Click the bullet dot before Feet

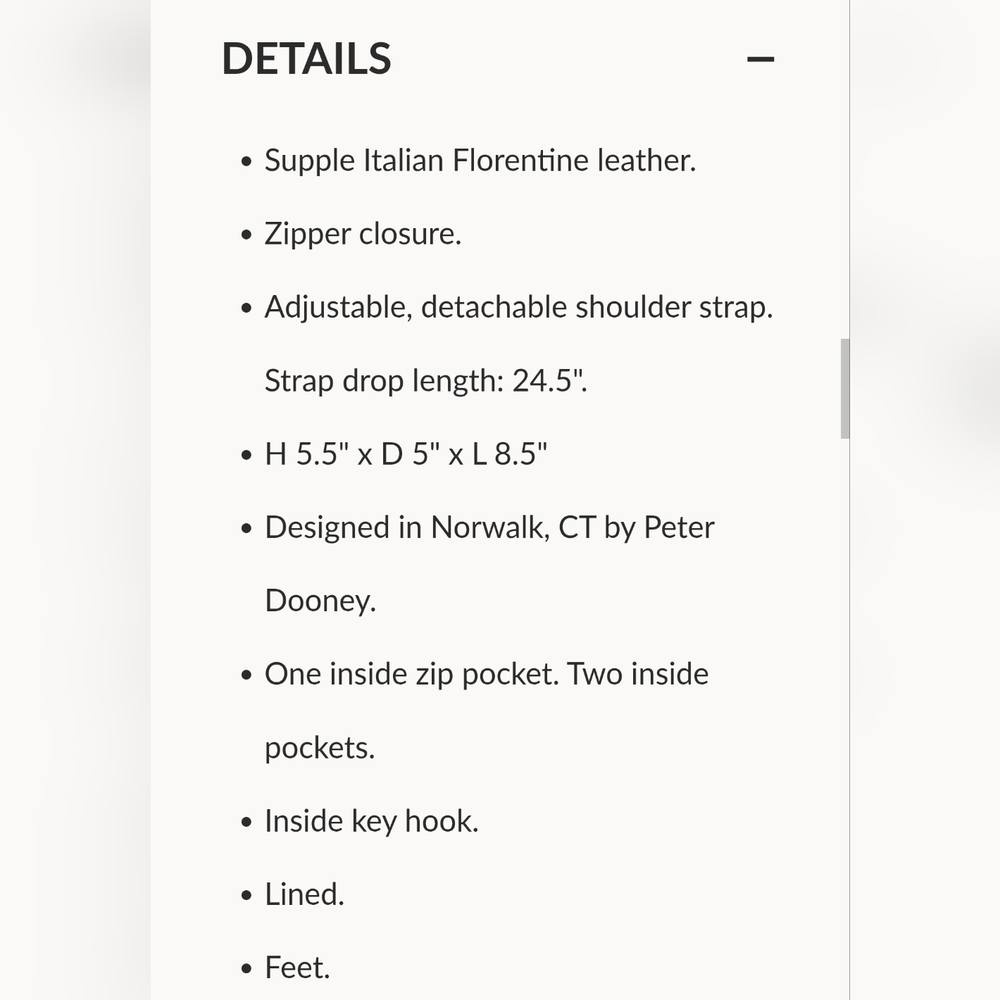coord(247,969)
